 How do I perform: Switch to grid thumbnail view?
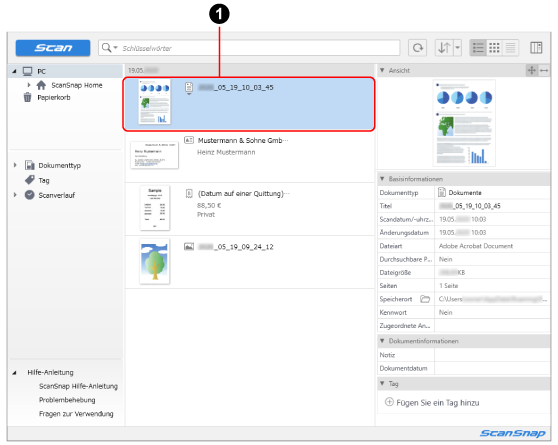(494, 48)
